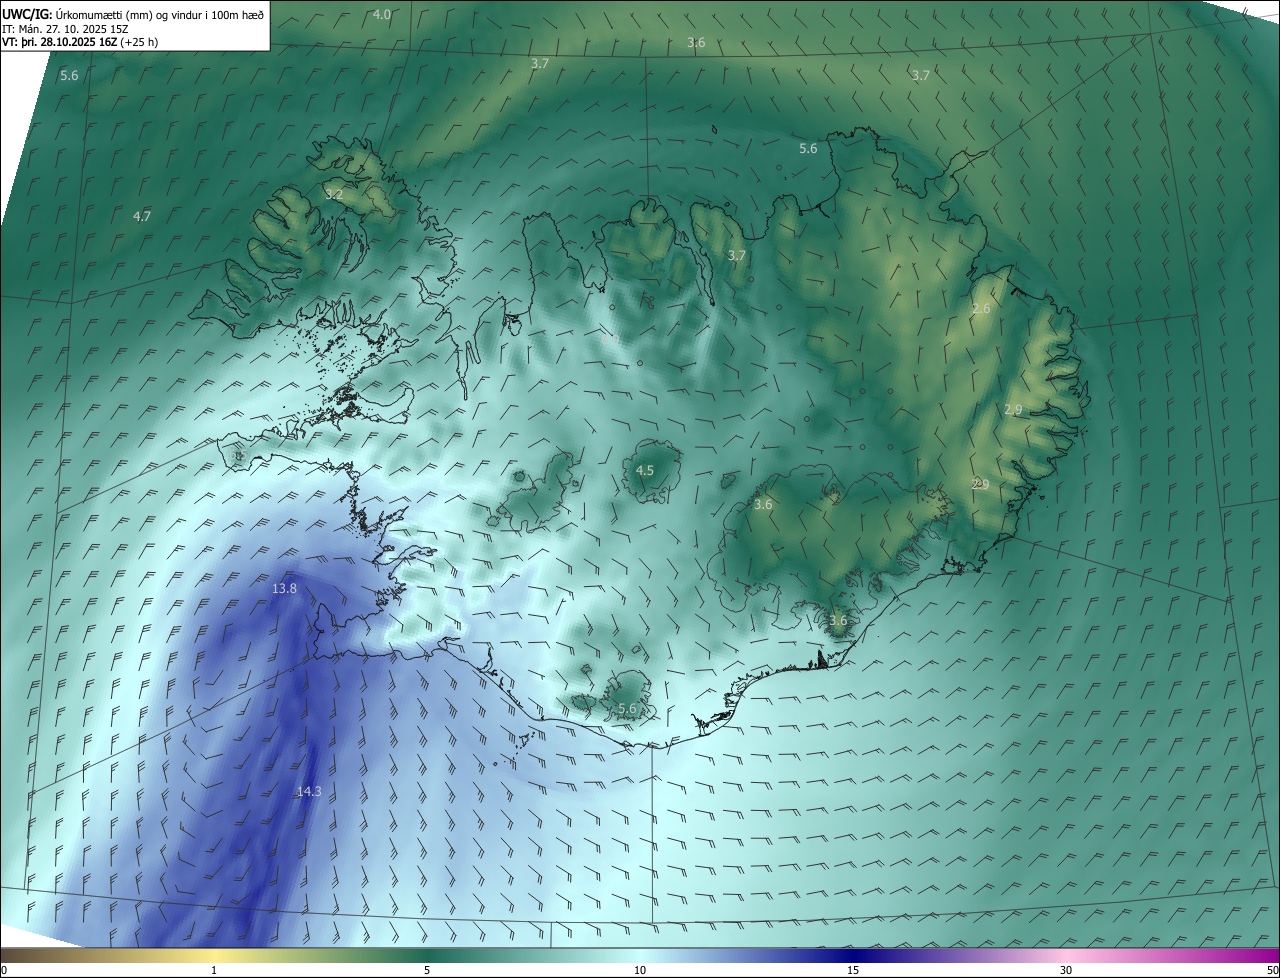Screen dimensions: 1280x978
Task: Click the '0' tick on the colour scale
Action: [x=4, y=970]
